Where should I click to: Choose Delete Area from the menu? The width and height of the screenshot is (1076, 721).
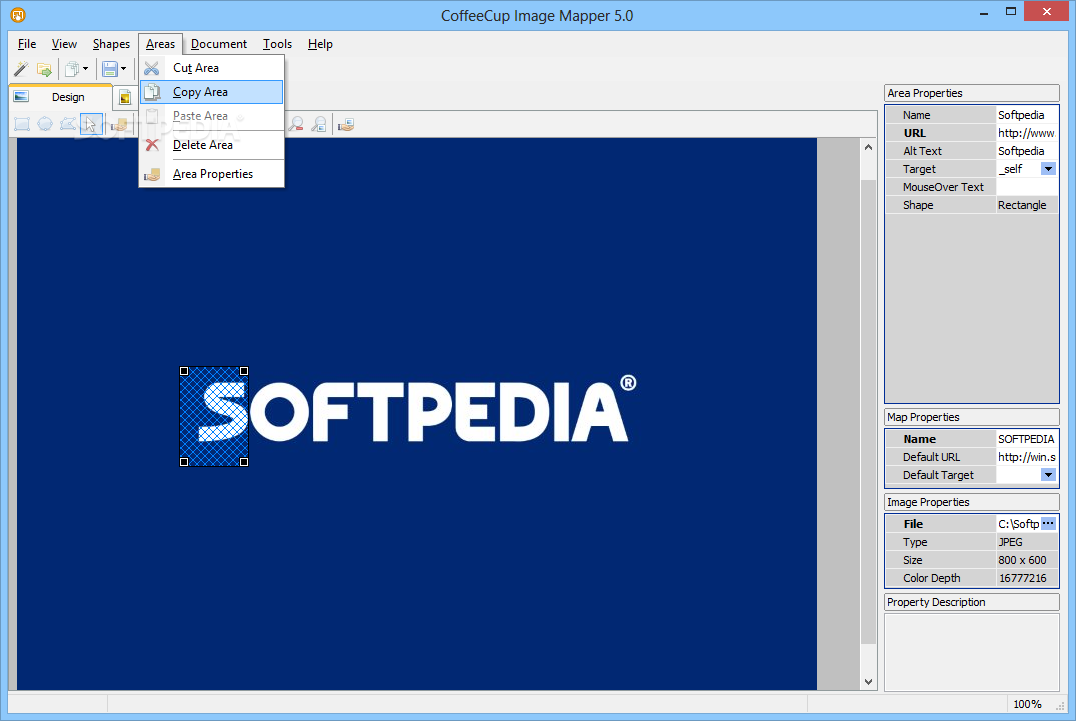211,145
